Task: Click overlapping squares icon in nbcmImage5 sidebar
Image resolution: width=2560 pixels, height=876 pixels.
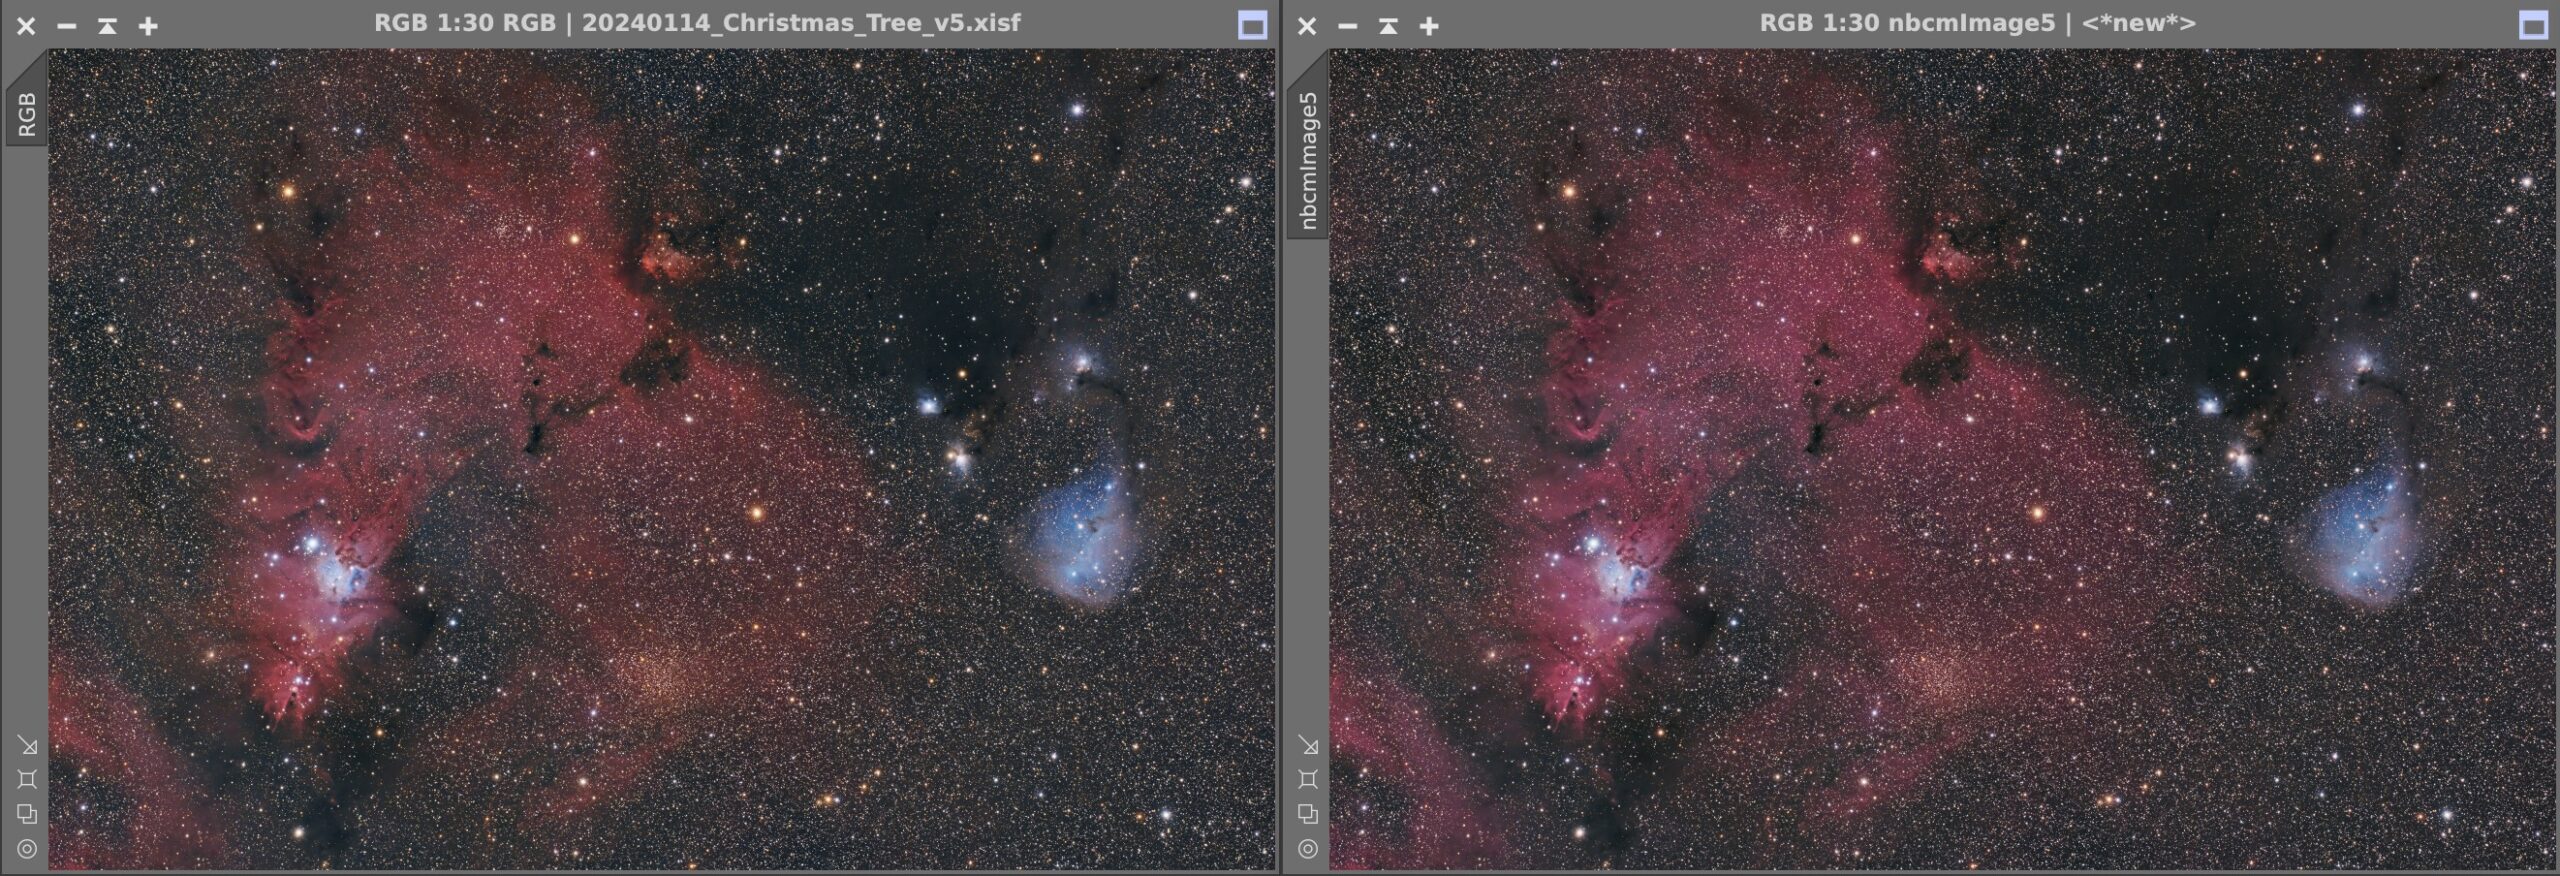Action: [x=1308, y=814]
